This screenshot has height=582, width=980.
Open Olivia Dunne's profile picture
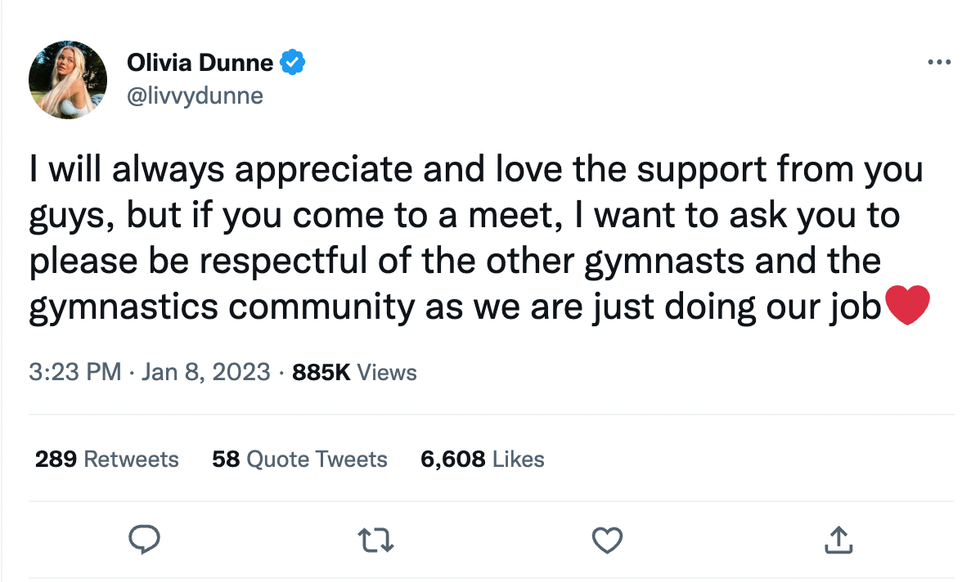[x=68, y=80]
